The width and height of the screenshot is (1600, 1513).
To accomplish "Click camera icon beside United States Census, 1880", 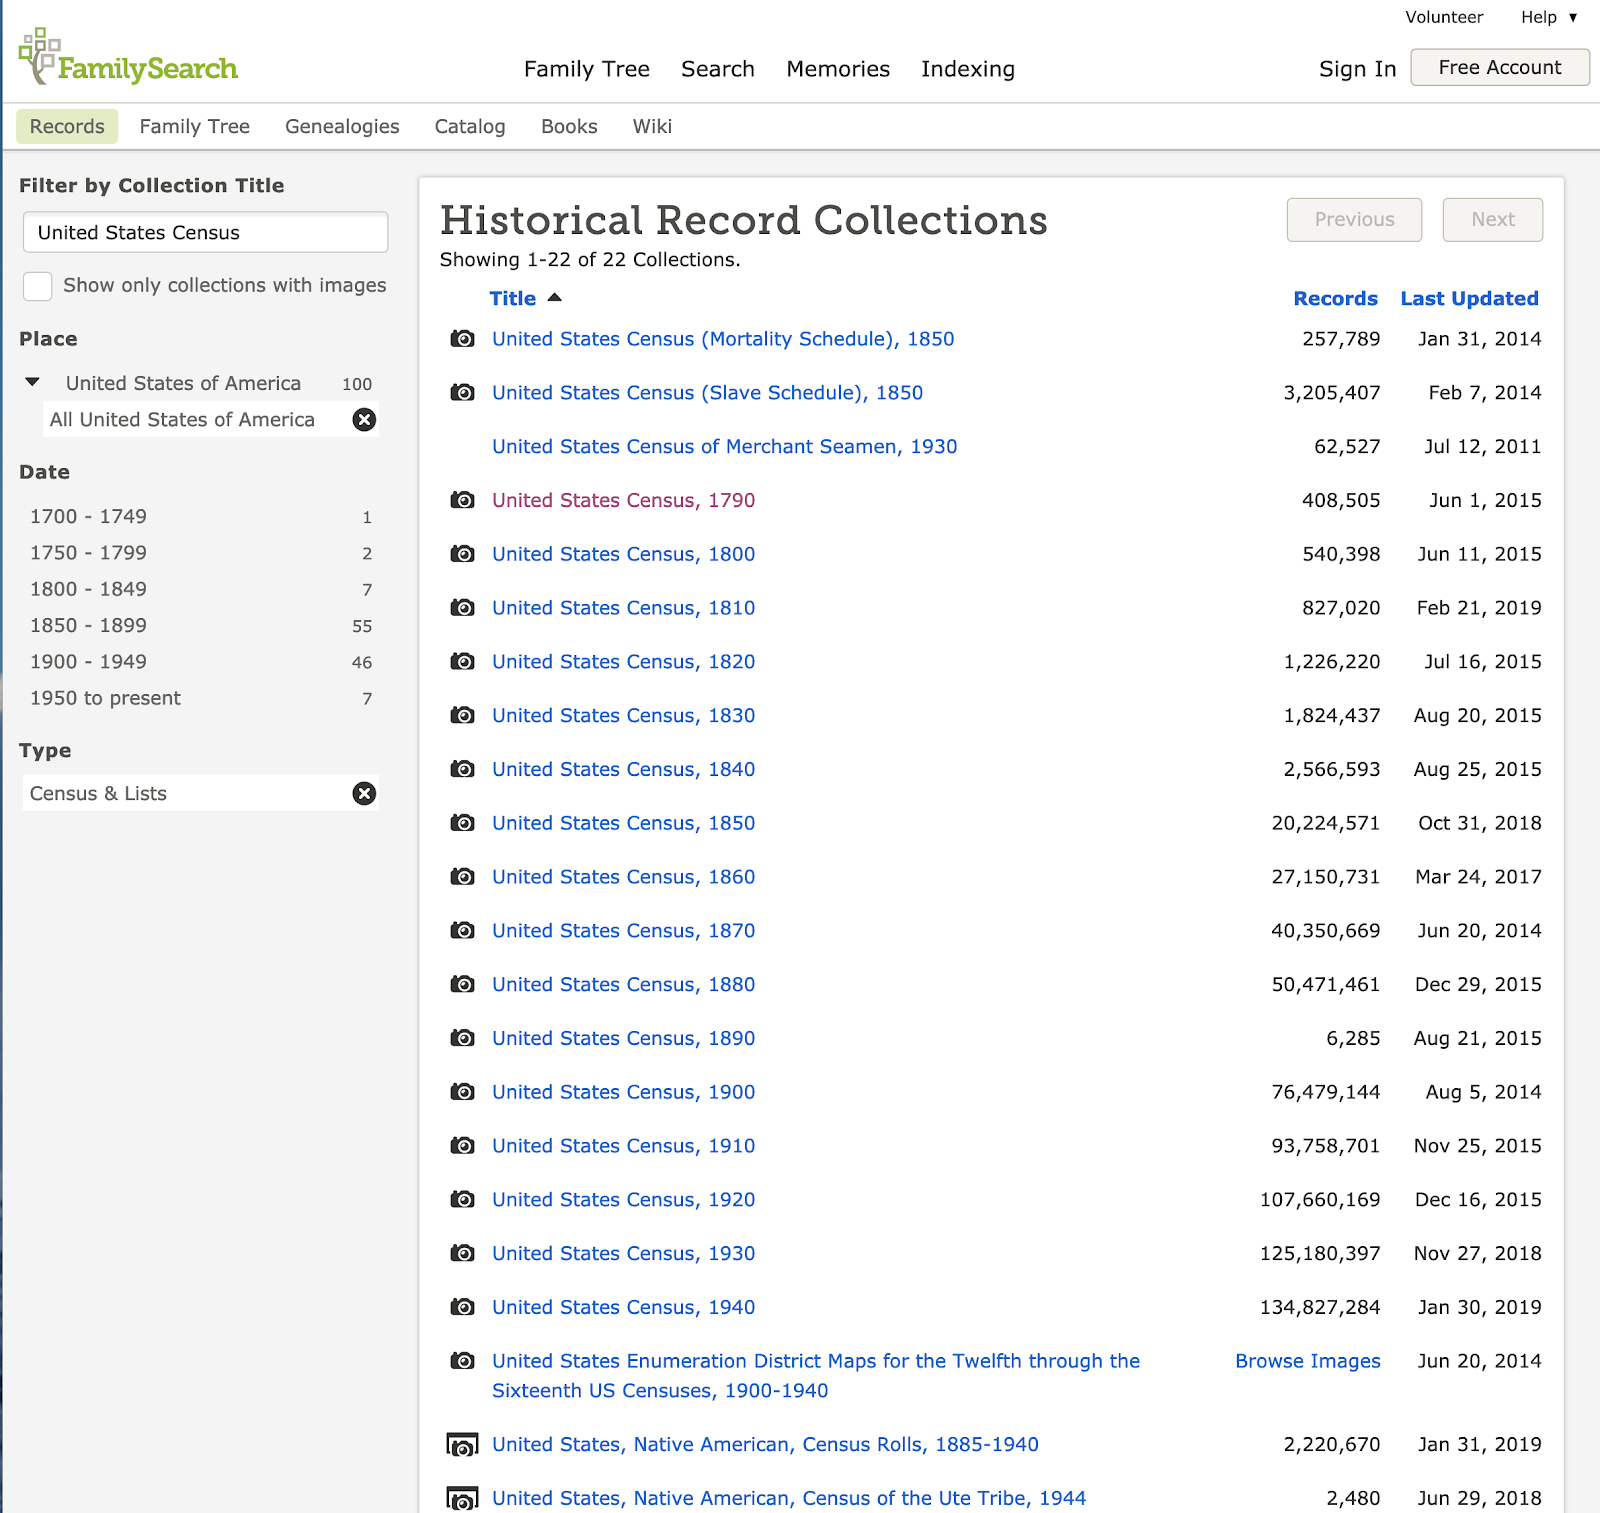I will [462, 985].
